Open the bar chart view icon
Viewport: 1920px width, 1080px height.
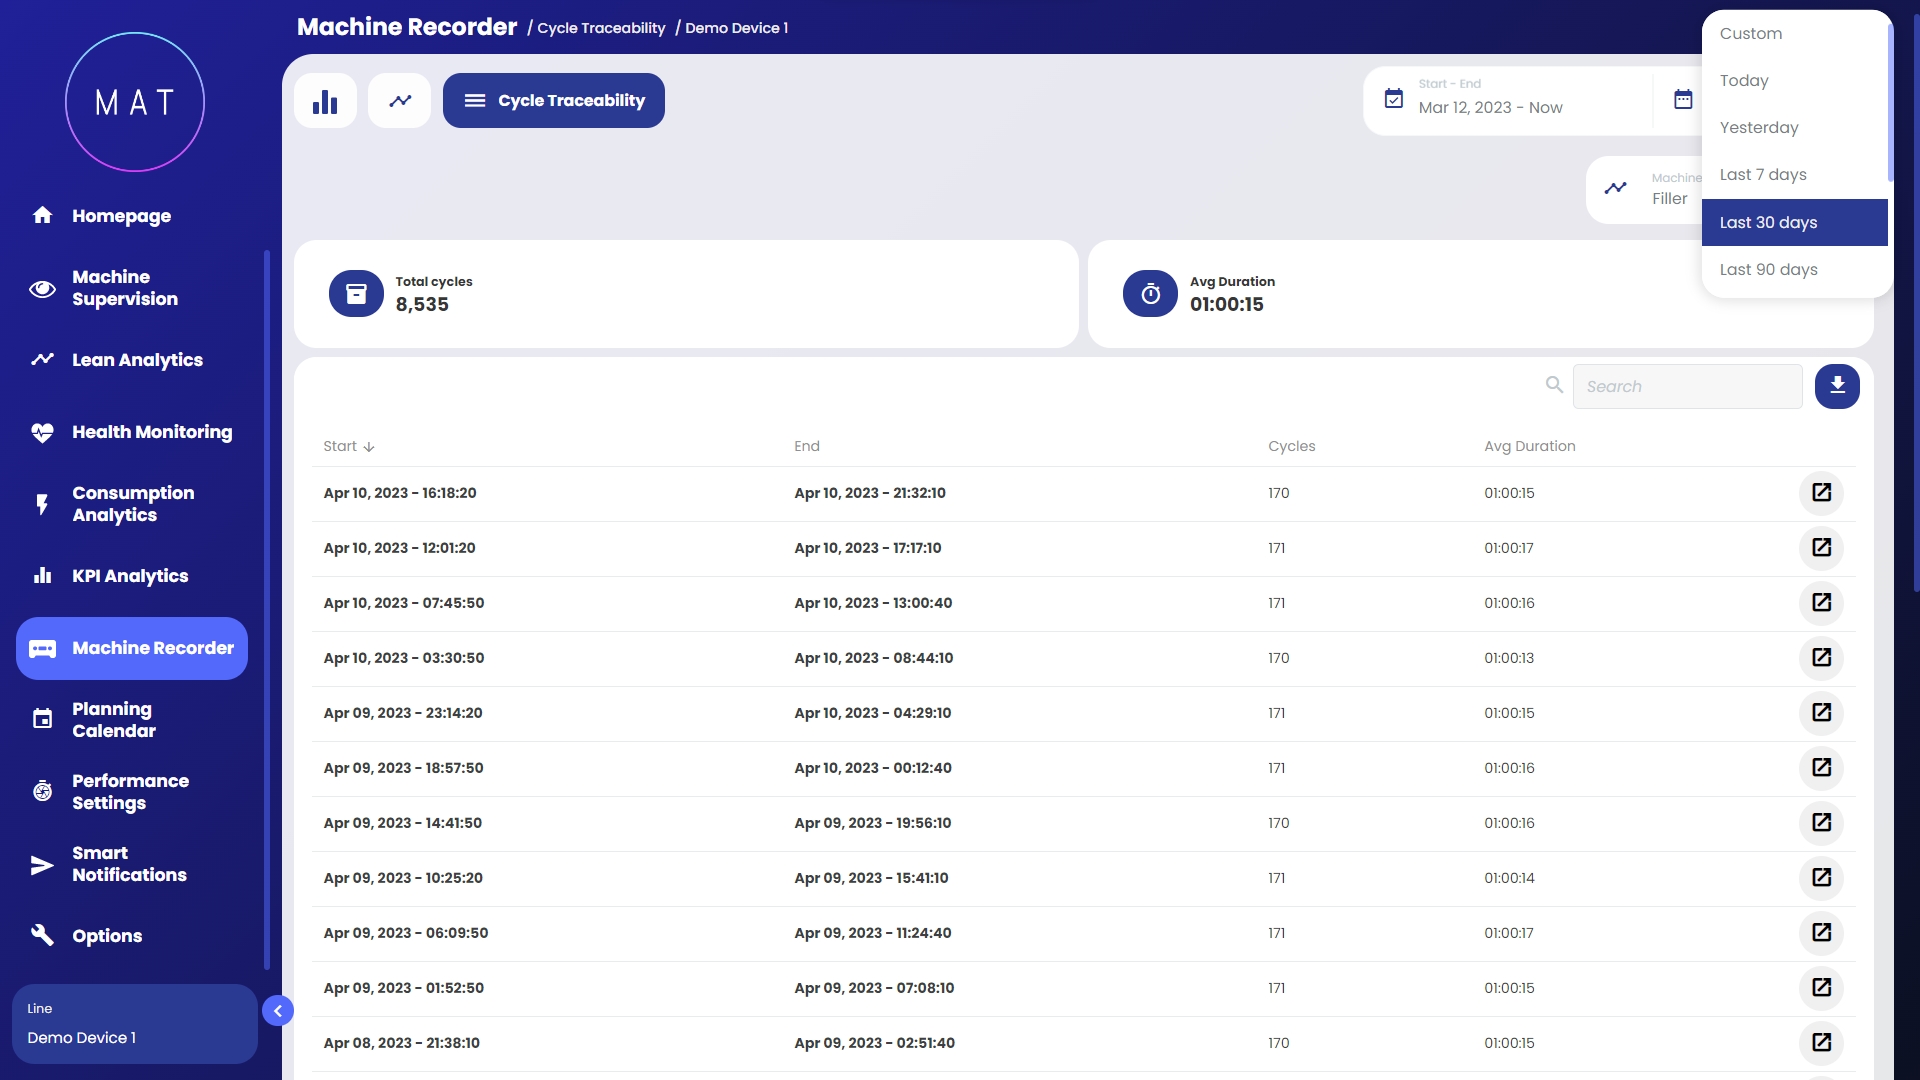tap(325, 101)
